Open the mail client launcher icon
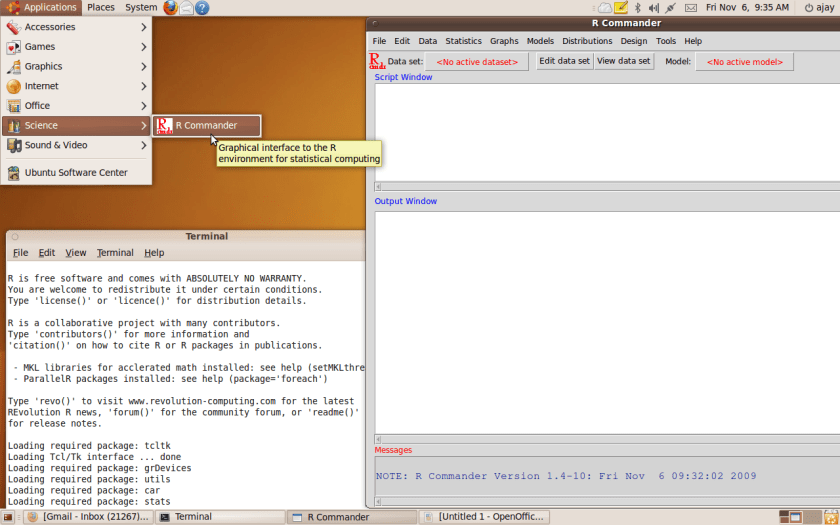Viewport: 840px width, 525px height. (186, 8)
